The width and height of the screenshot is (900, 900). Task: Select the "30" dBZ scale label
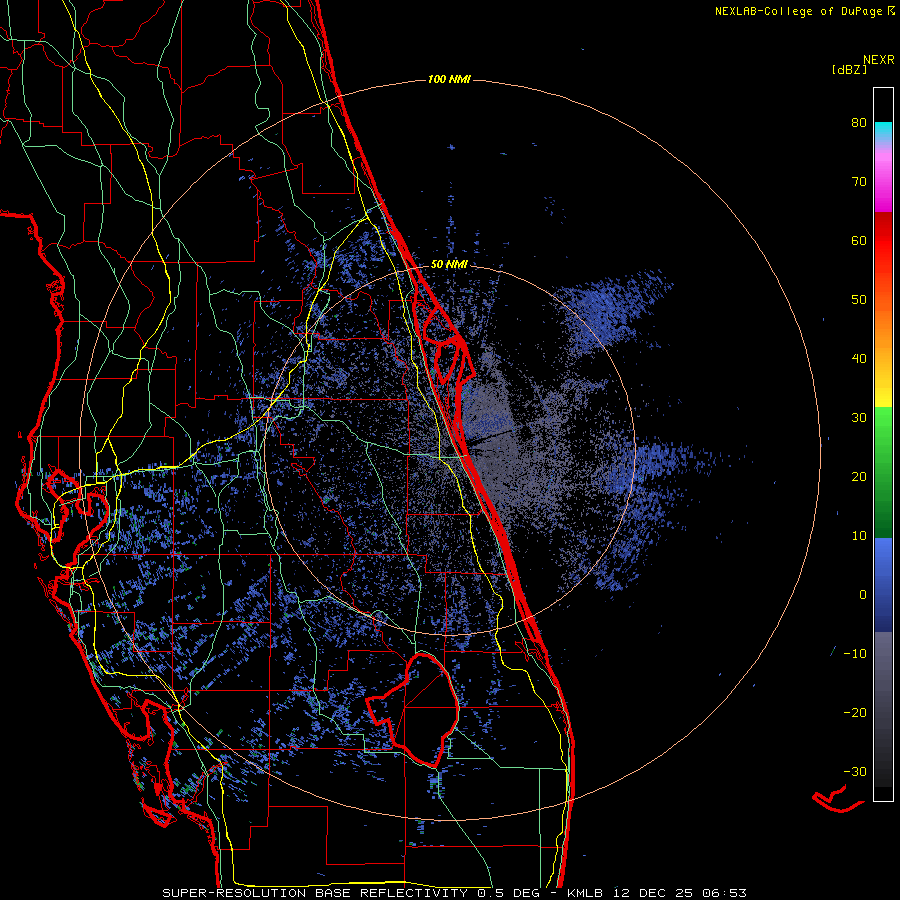859,417
